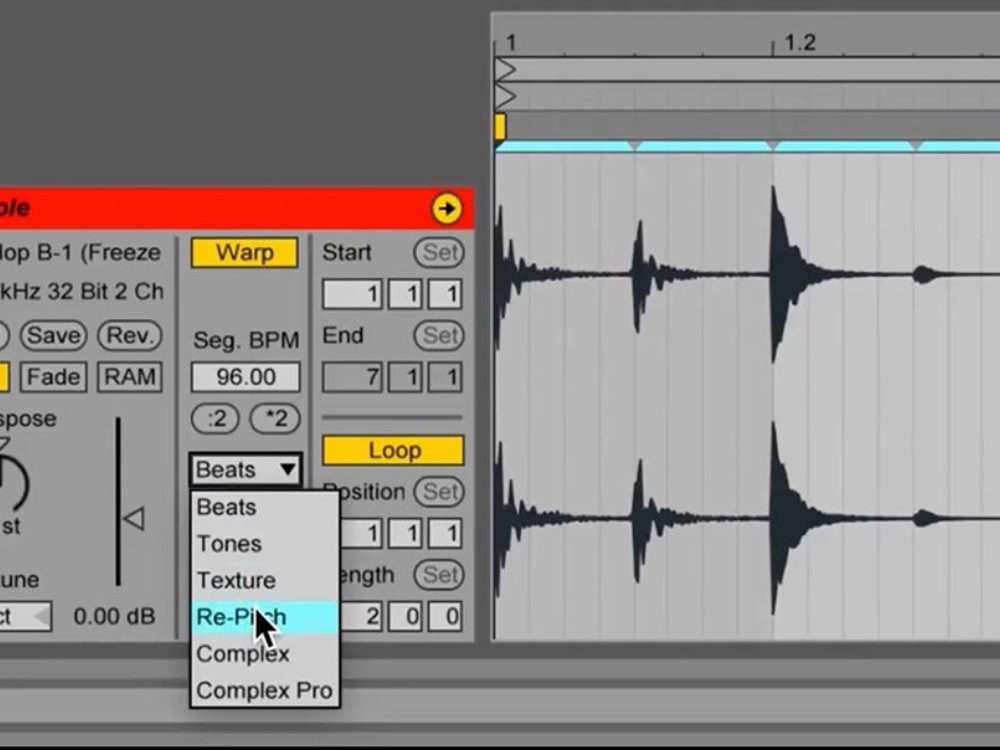Click the End bar field showing 7
Viewport: 1000px width, 750px height.
point(353,378)
